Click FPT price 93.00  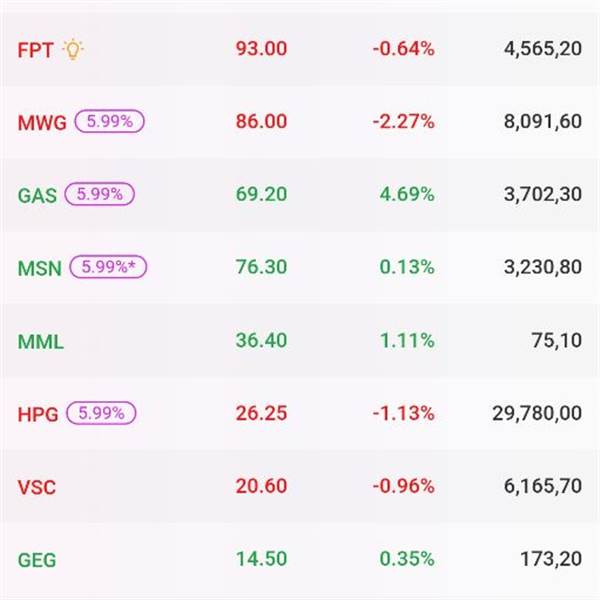(x=261, y=49)
